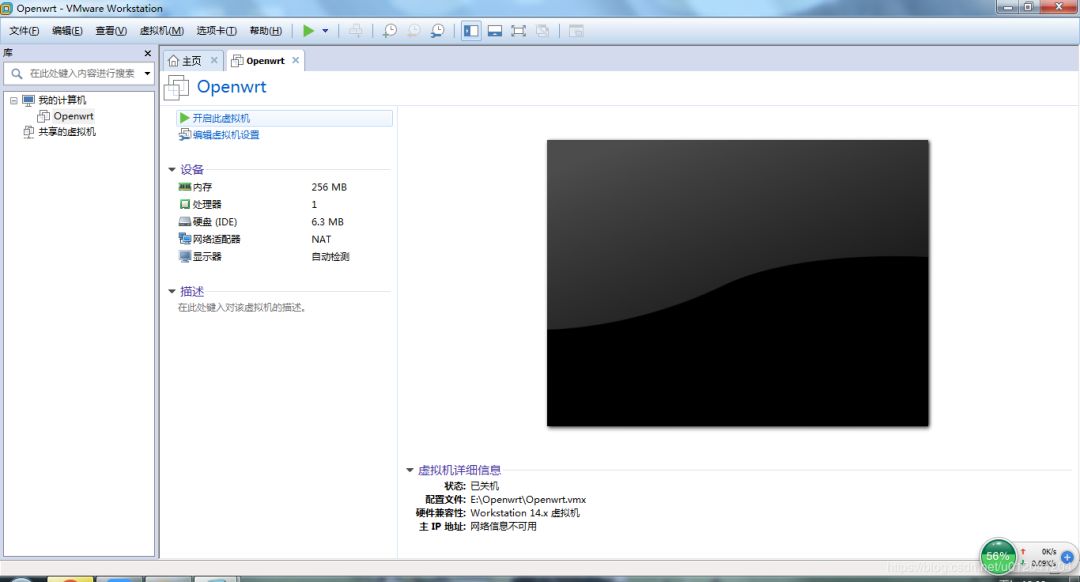
Task: Close the Openwrt tab
Action: (x=295, y=60)
